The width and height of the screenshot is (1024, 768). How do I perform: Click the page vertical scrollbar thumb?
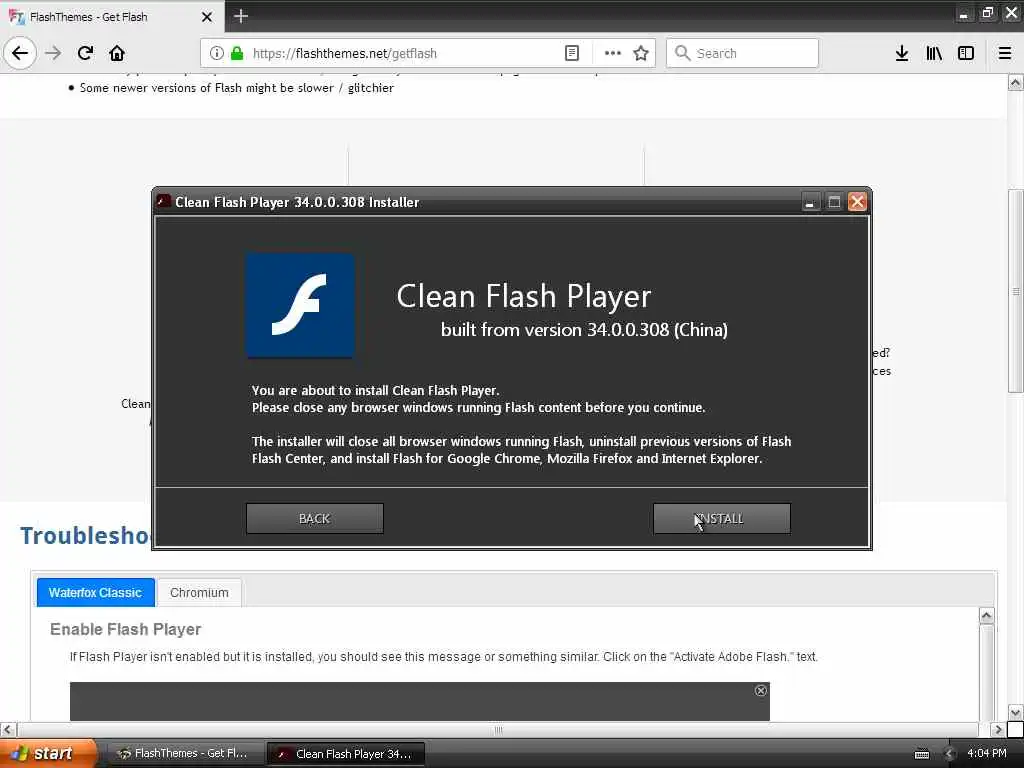click(x=1016, y=291)
